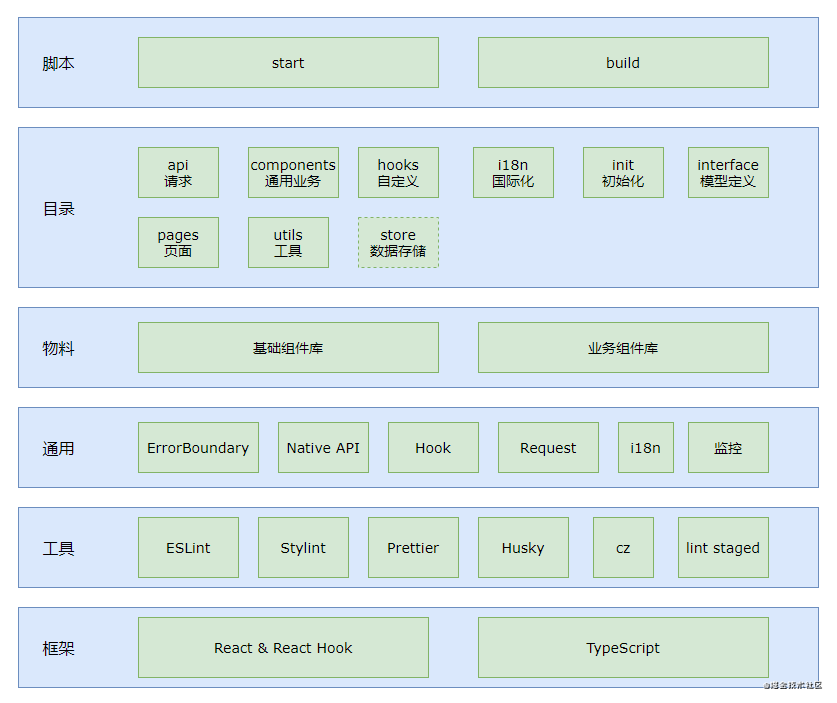Click the 业务组件库 box

[x=623, y=347]
